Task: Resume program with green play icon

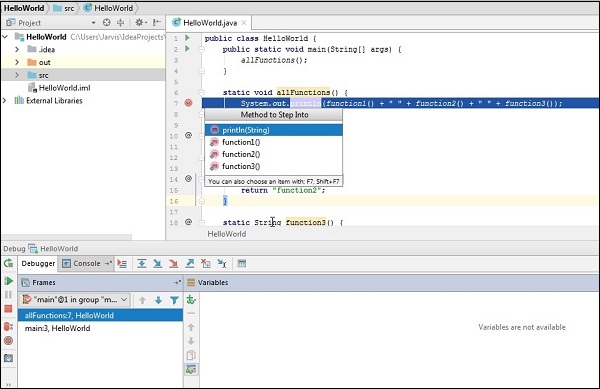Action: click(x=8, y=281)
